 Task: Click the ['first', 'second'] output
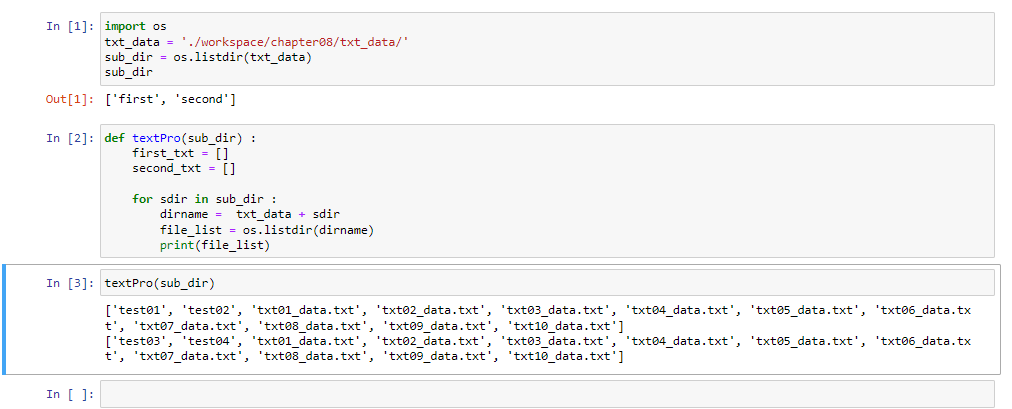point(170,99)
